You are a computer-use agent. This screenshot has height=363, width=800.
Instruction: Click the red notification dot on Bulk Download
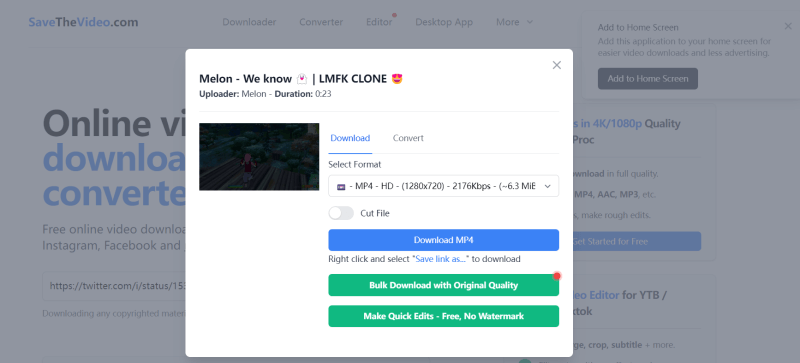[x=557, y=276]
